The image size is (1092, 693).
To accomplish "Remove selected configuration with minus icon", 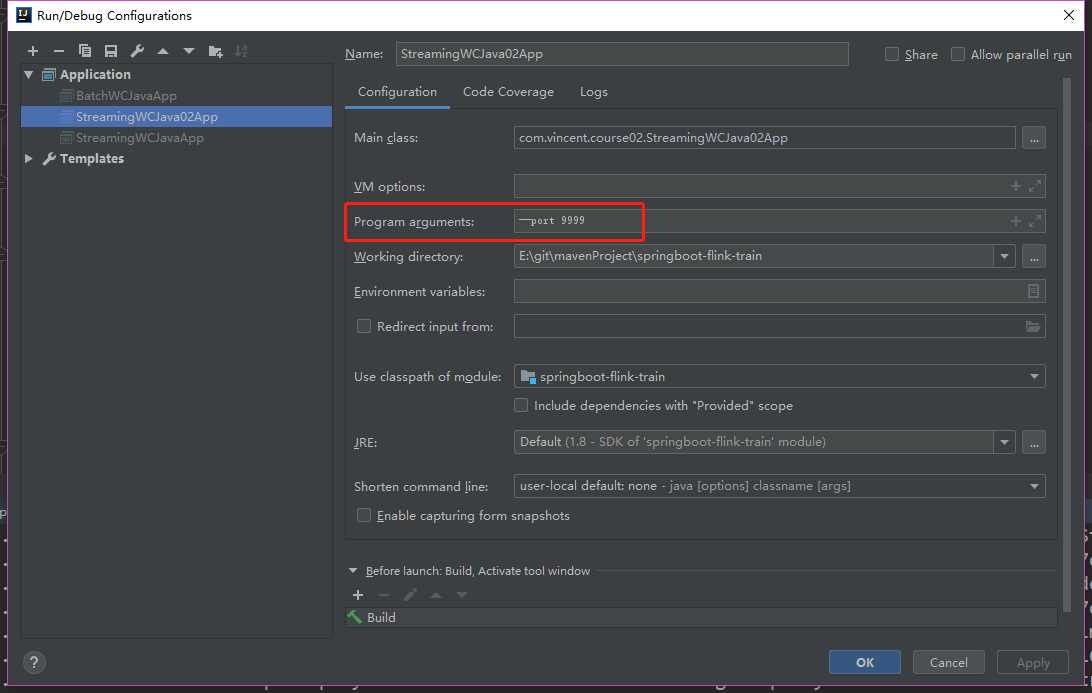I will (x=58, y=51).
